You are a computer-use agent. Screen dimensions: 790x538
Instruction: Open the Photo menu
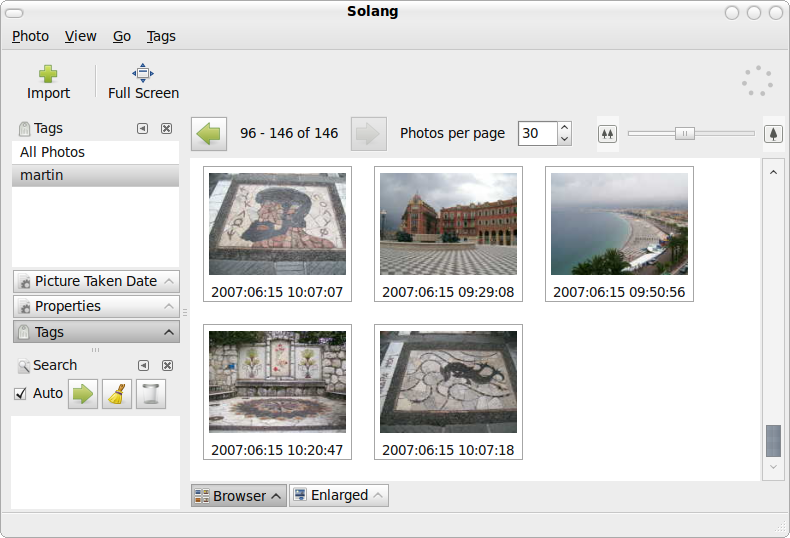point(30,36)
